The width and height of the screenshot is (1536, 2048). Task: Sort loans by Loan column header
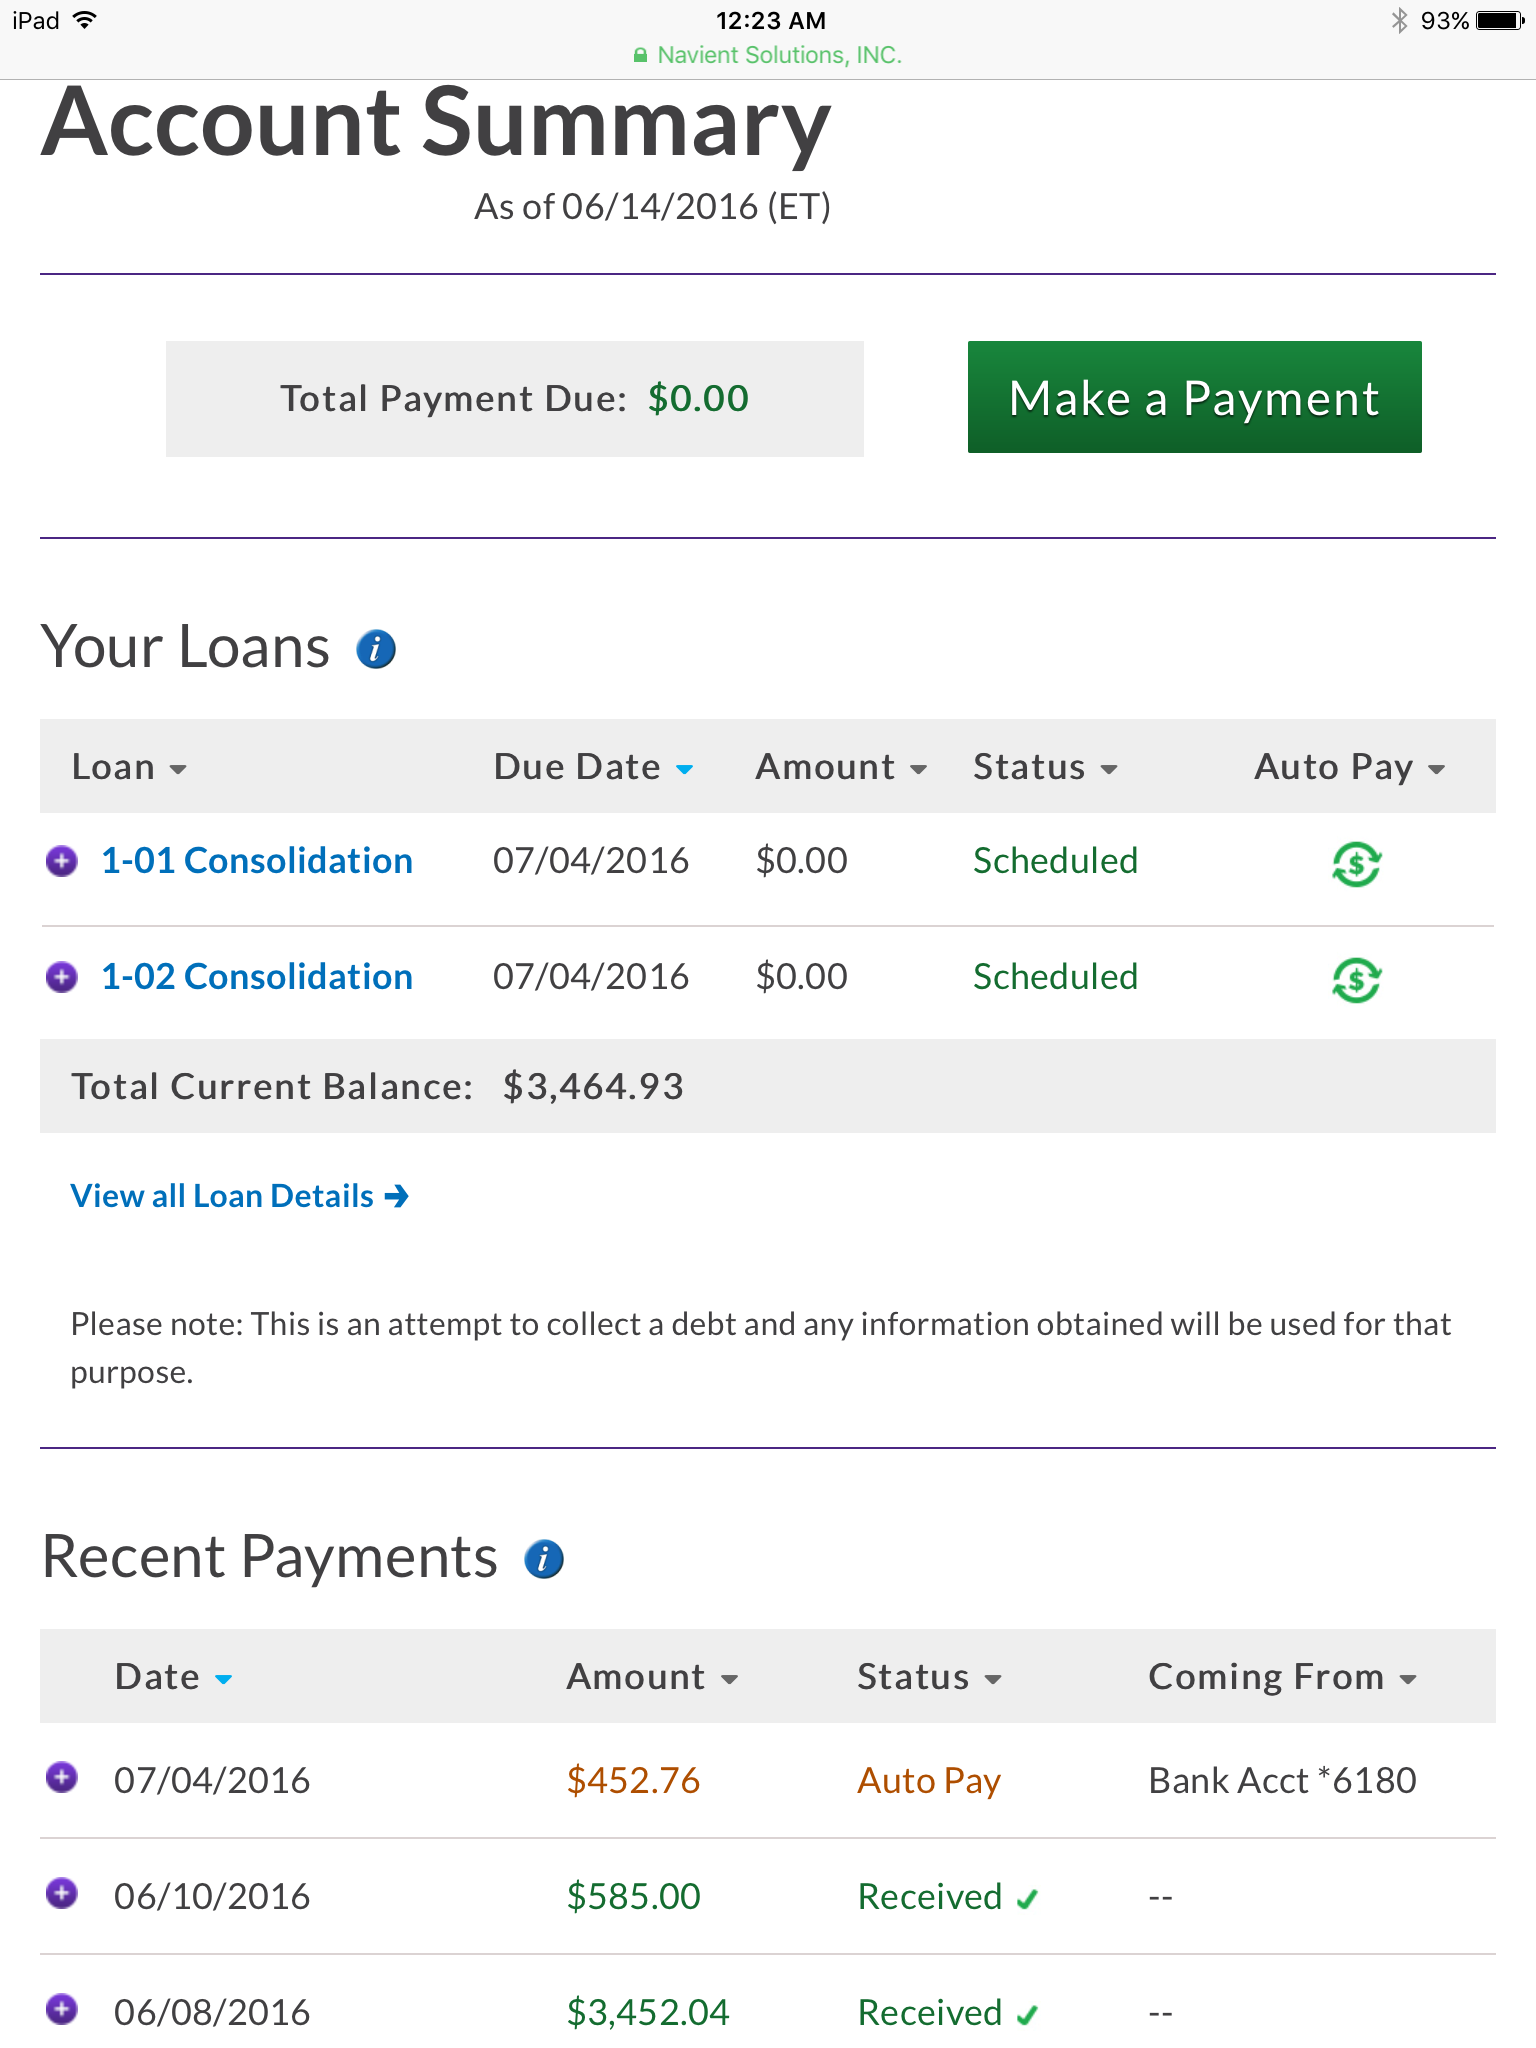pos(129,767)
